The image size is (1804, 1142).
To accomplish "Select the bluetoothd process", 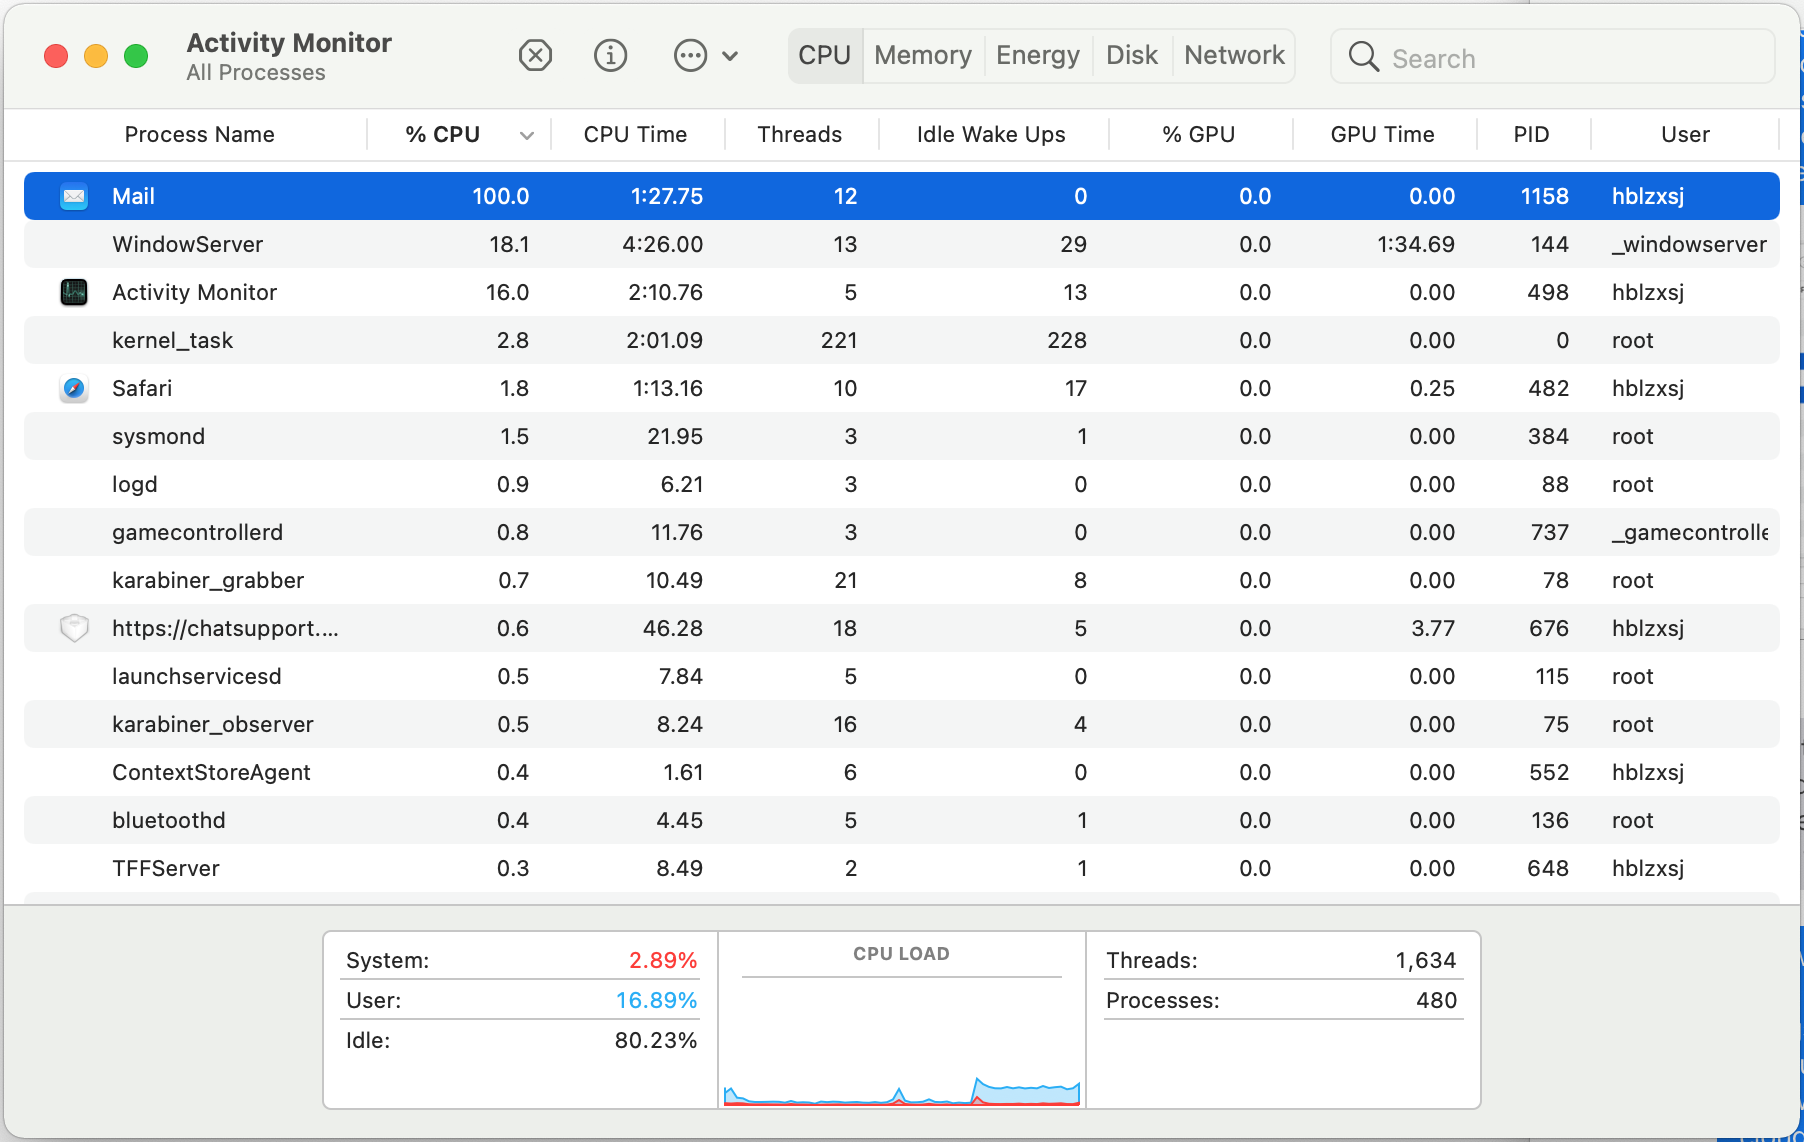I will click(x=168, y=820).
